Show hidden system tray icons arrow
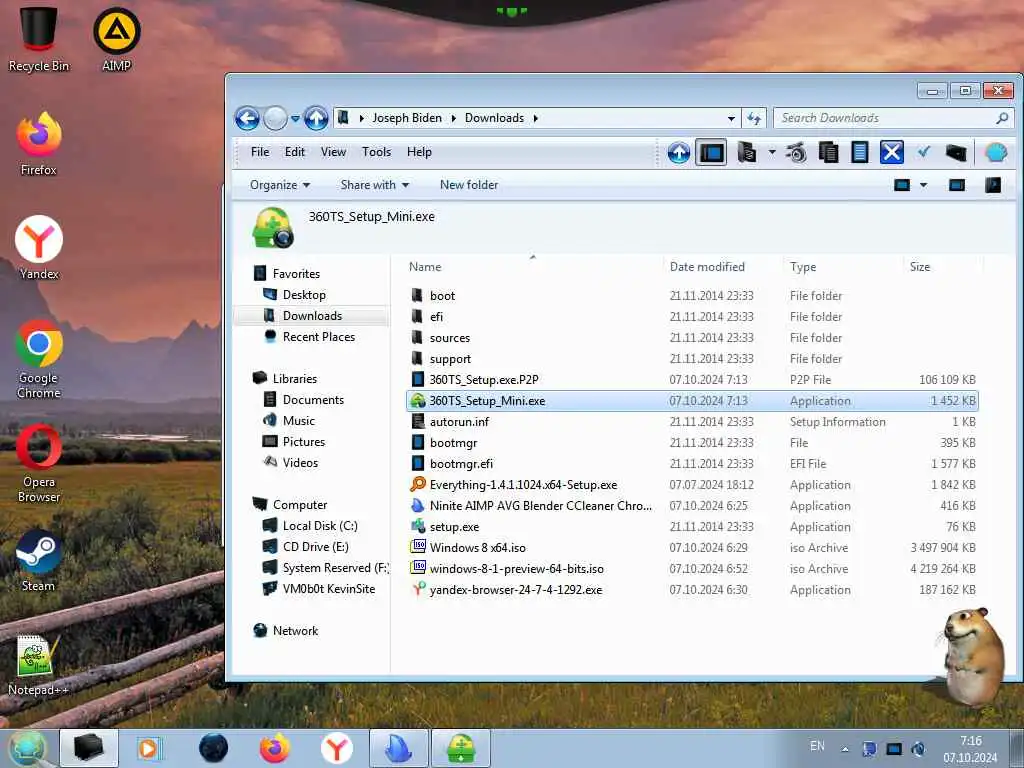This screenshot has width=1024, height=768. pyautogui.click(x=845, y=749)
